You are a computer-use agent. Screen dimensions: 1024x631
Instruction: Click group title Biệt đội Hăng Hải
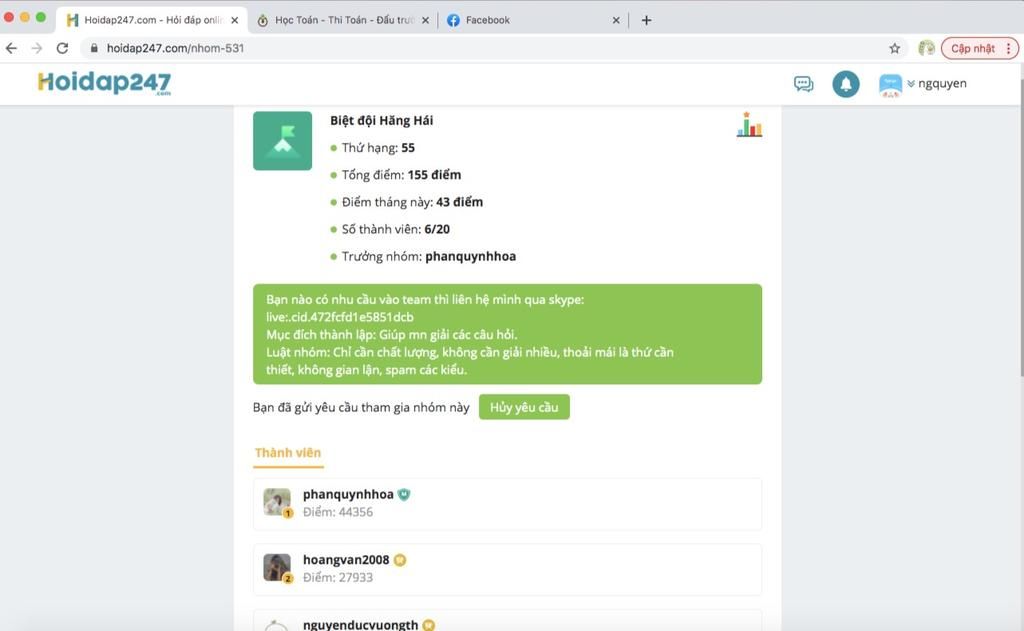(381, 120)
